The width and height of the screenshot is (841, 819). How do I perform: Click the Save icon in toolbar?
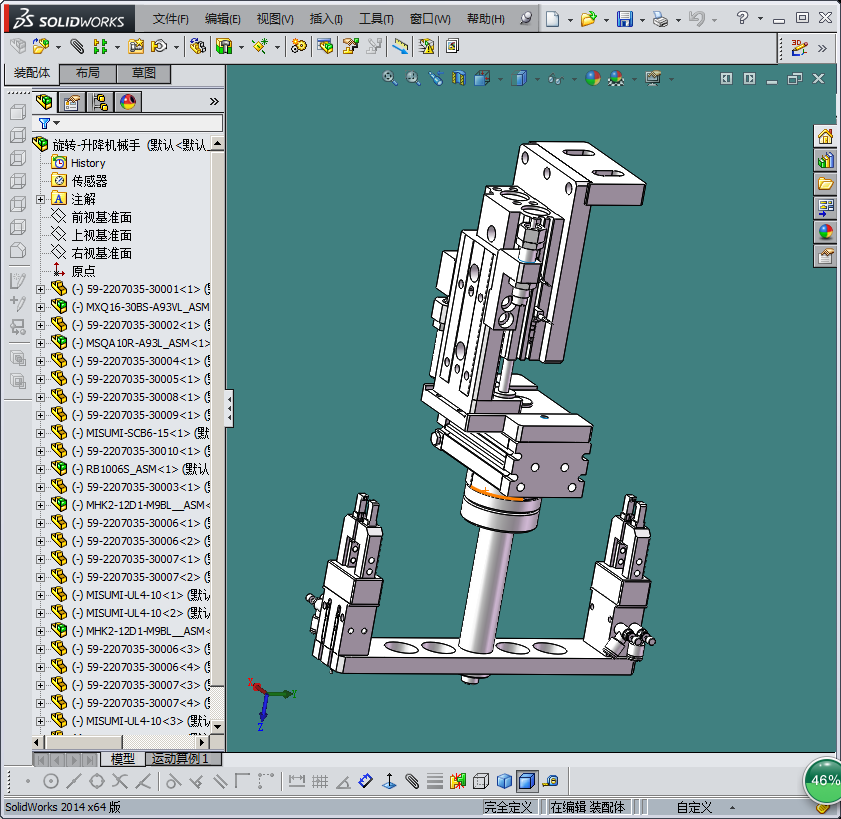click(624, 19)
